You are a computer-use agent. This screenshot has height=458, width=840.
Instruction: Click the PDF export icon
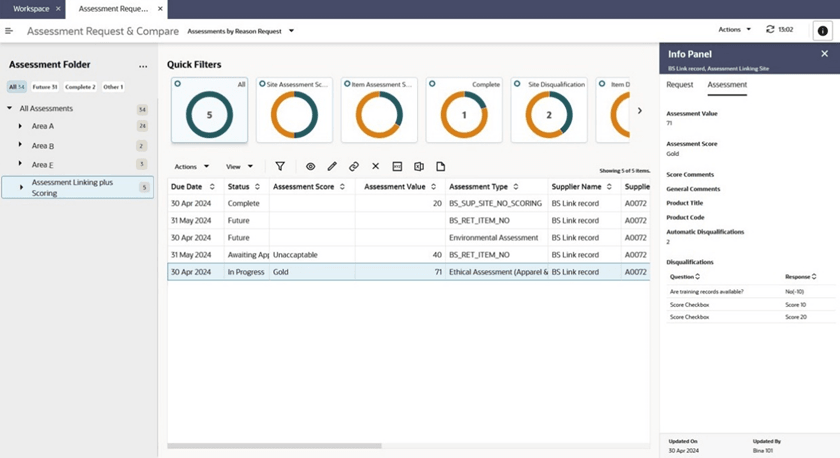click(x=397, y=167)
